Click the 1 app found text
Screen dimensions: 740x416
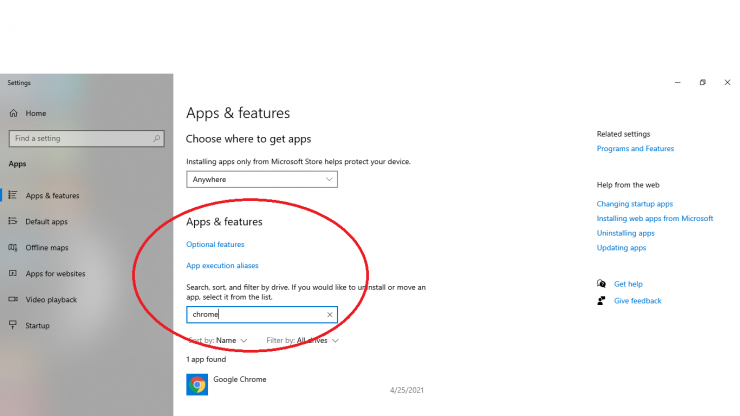[206, 359]
